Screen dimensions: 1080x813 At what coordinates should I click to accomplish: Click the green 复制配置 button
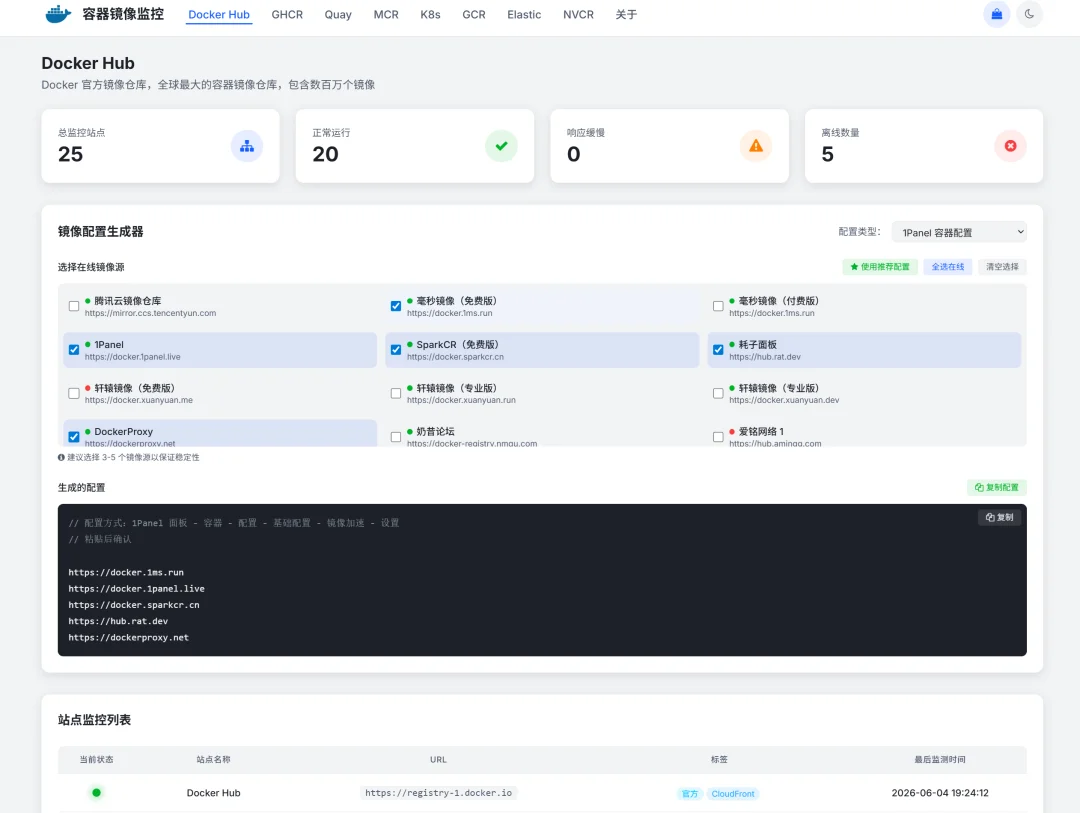[997, 487]
